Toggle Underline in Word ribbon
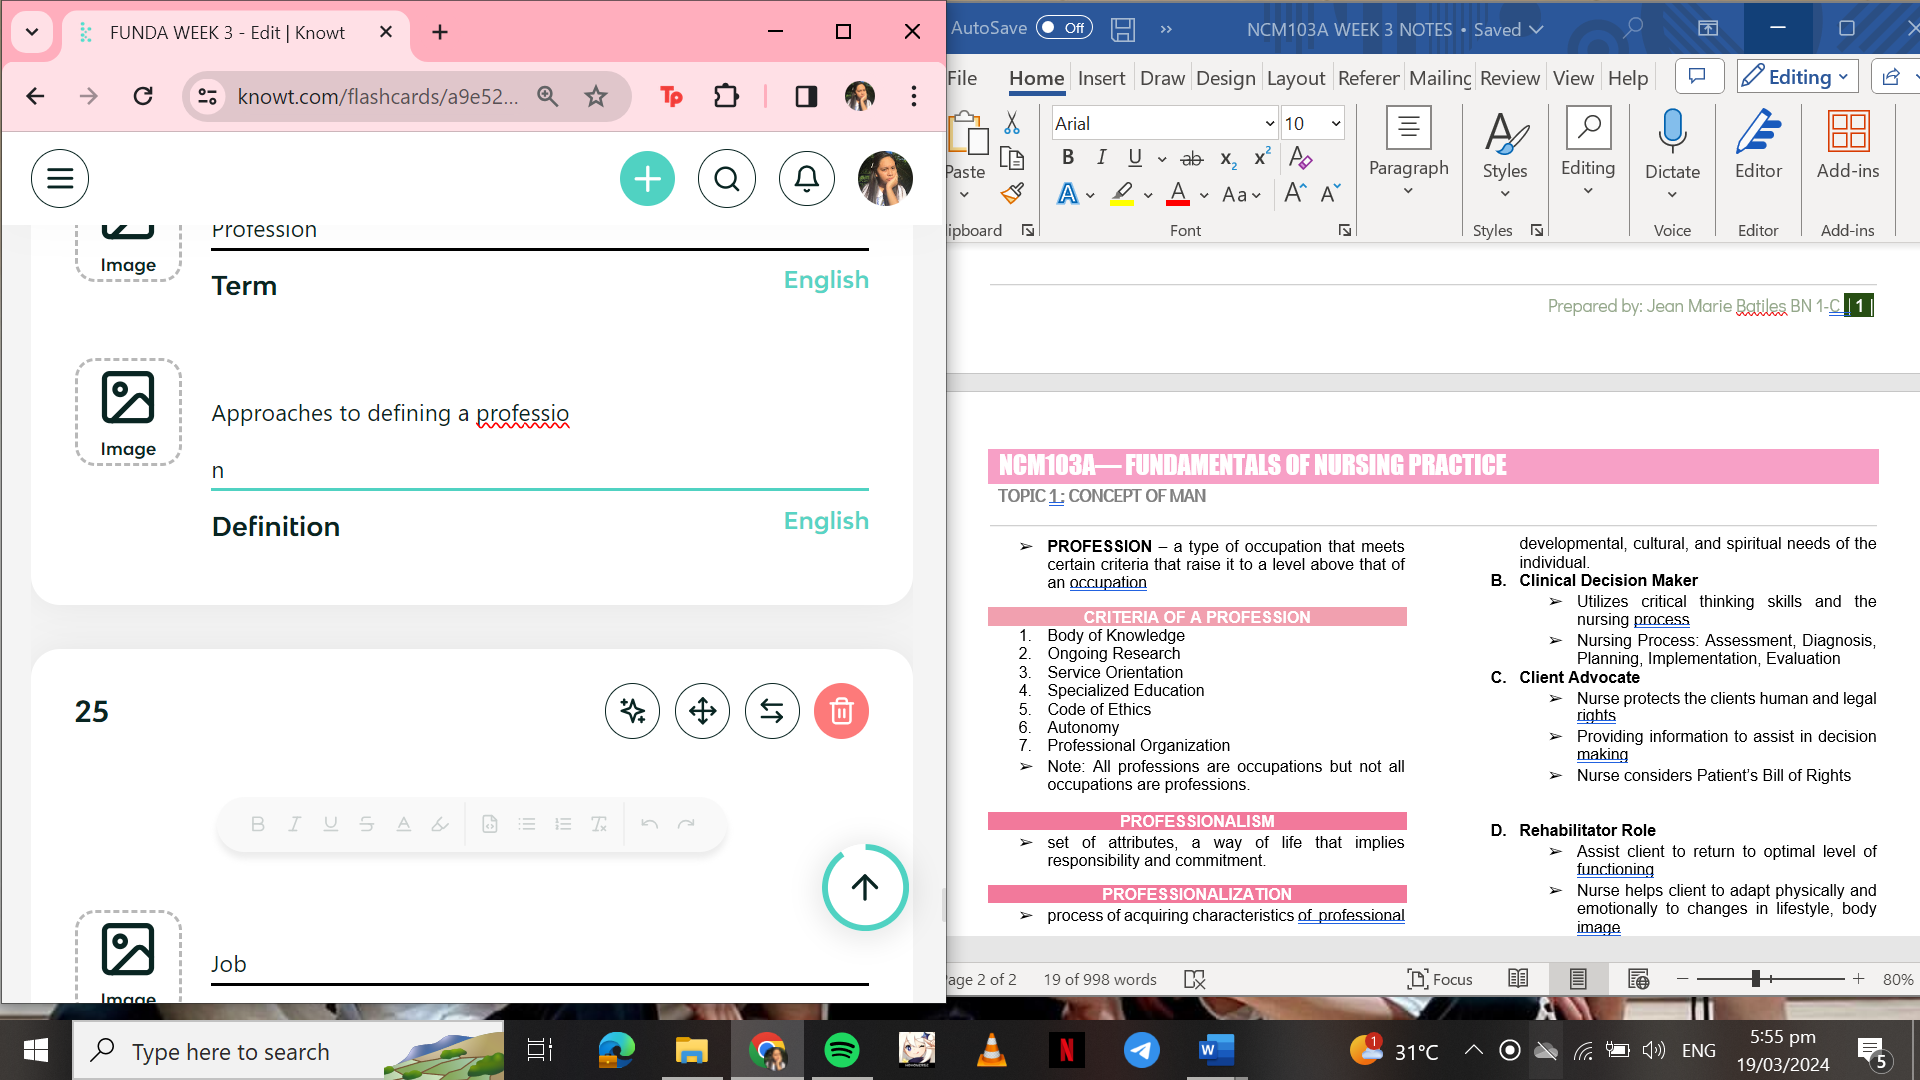 1135,157
